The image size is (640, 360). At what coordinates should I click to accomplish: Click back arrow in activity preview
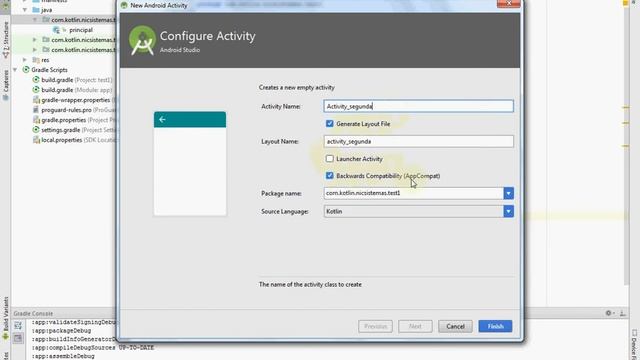162,120
